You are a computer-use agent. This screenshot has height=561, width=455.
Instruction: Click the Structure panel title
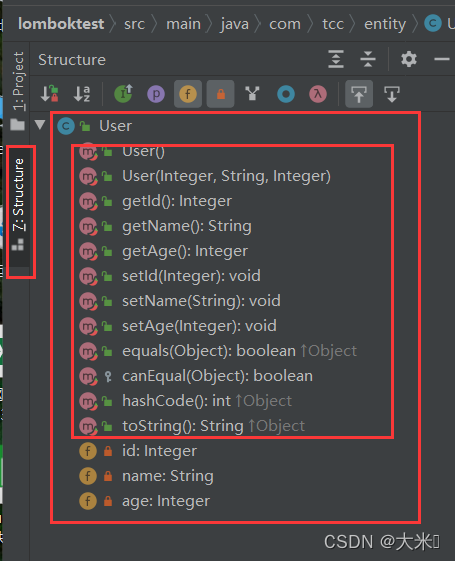click(x=72, y=60)
